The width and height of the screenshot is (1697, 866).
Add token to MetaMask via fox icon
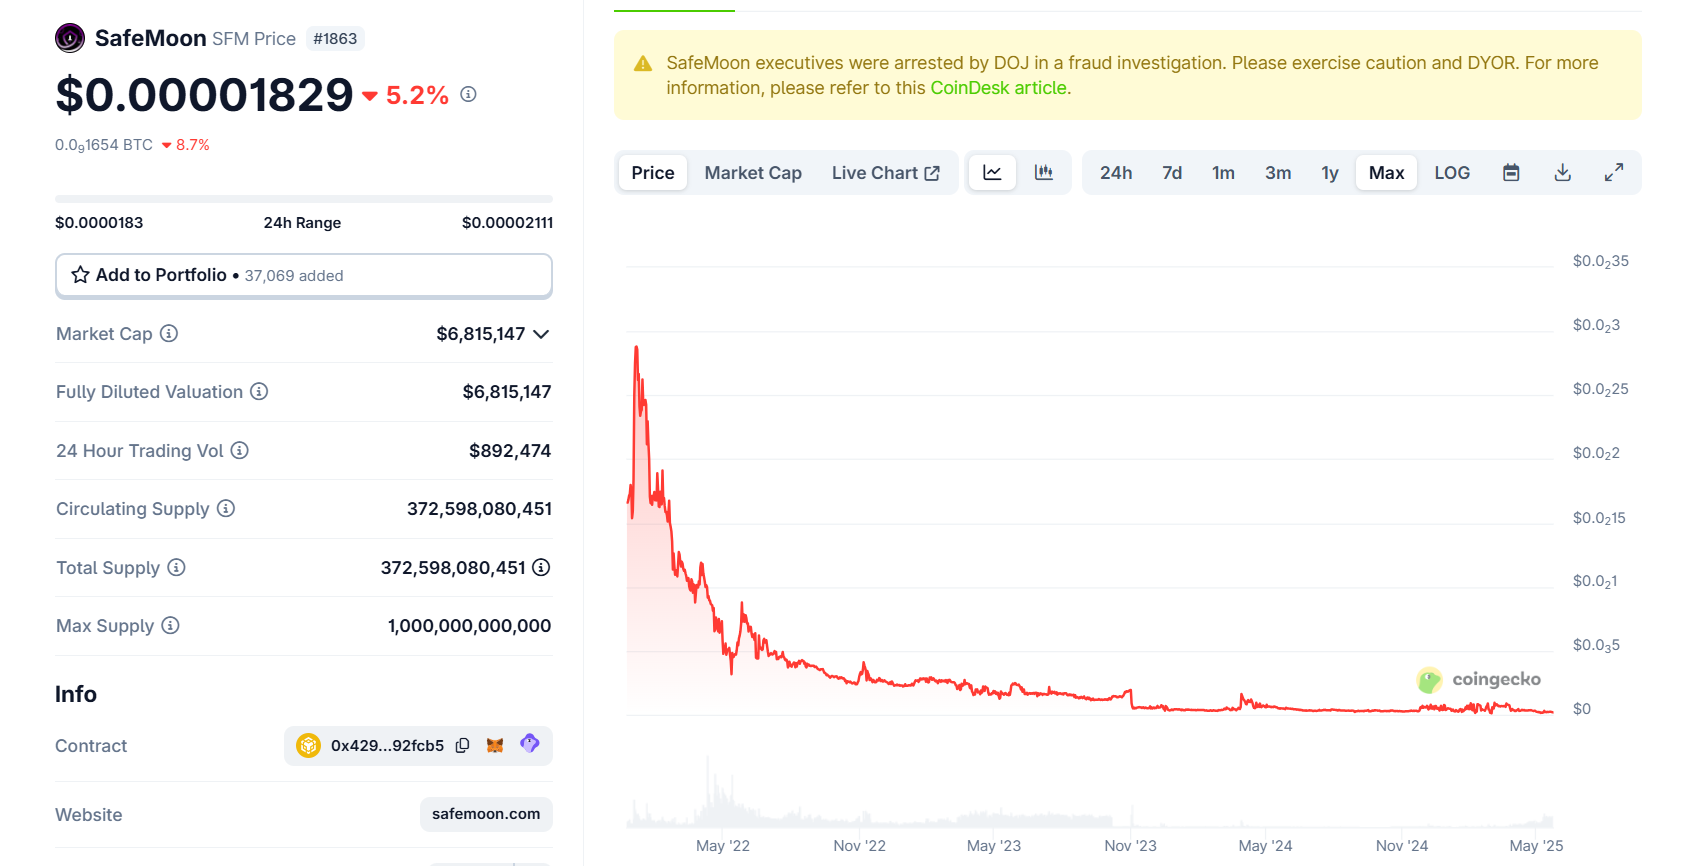click(495, 745)
